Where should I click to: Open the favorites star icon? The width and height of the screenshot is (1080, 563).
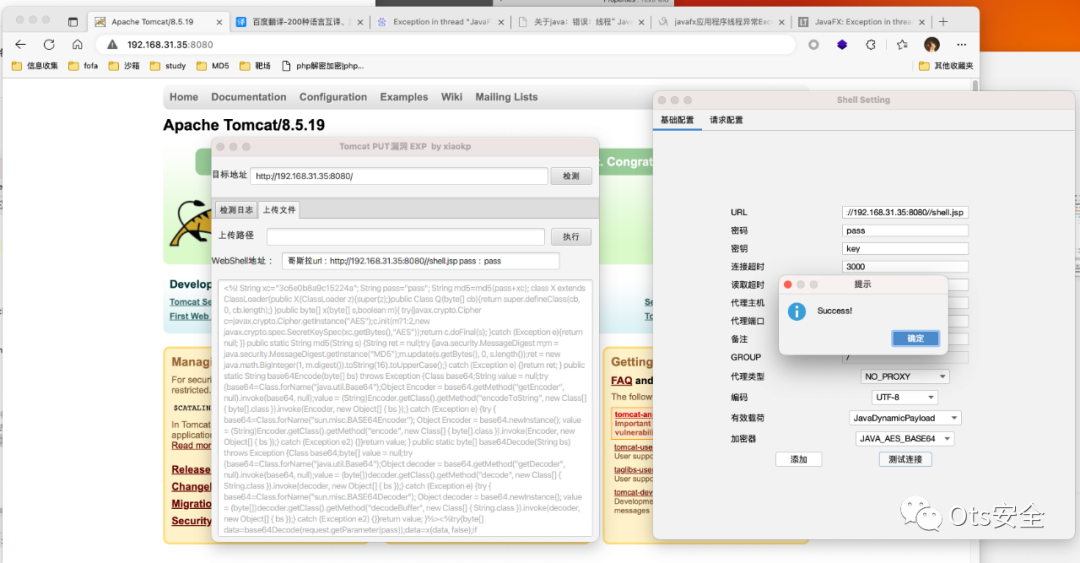coord(902,45)
